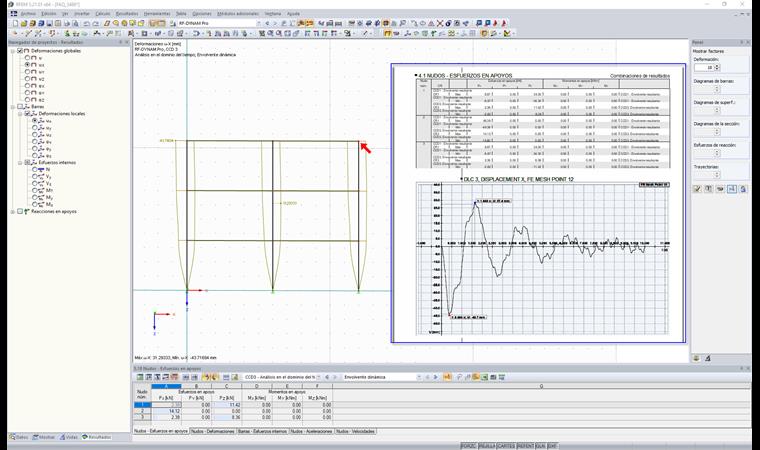Click the first icon at panel bottom-left
This screenshot has height=450, width=760.
click(697, 358)
